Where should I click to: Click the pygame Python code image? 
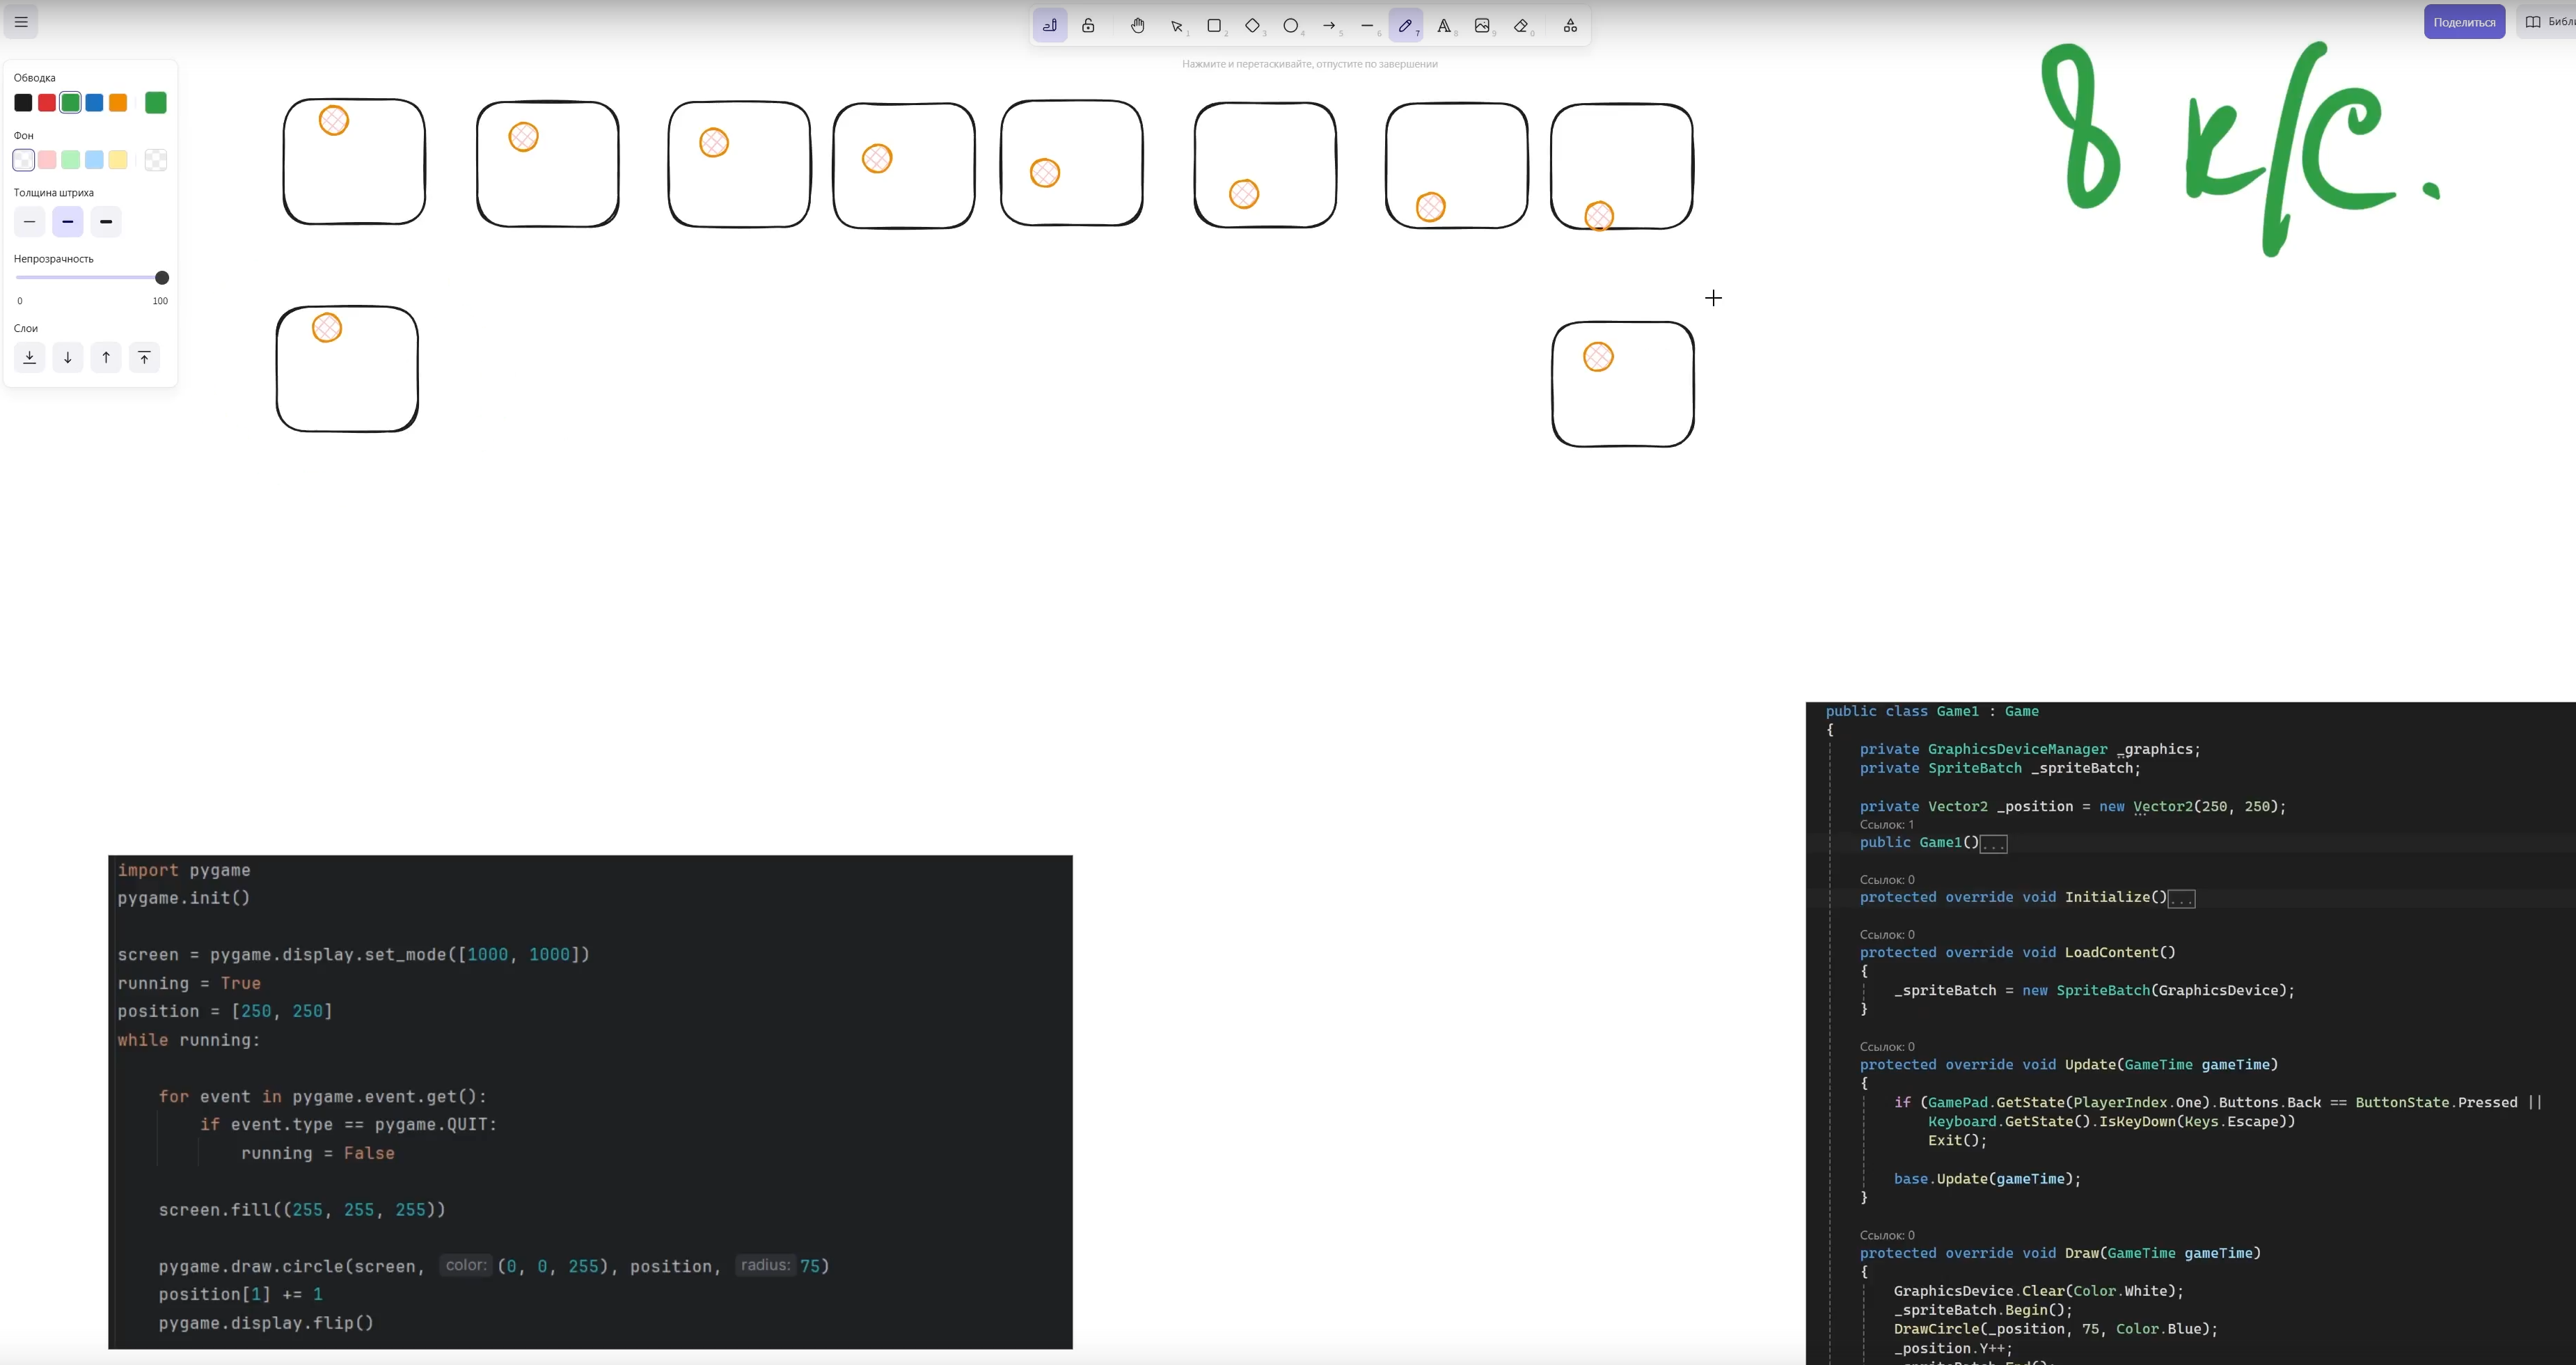590,1102
